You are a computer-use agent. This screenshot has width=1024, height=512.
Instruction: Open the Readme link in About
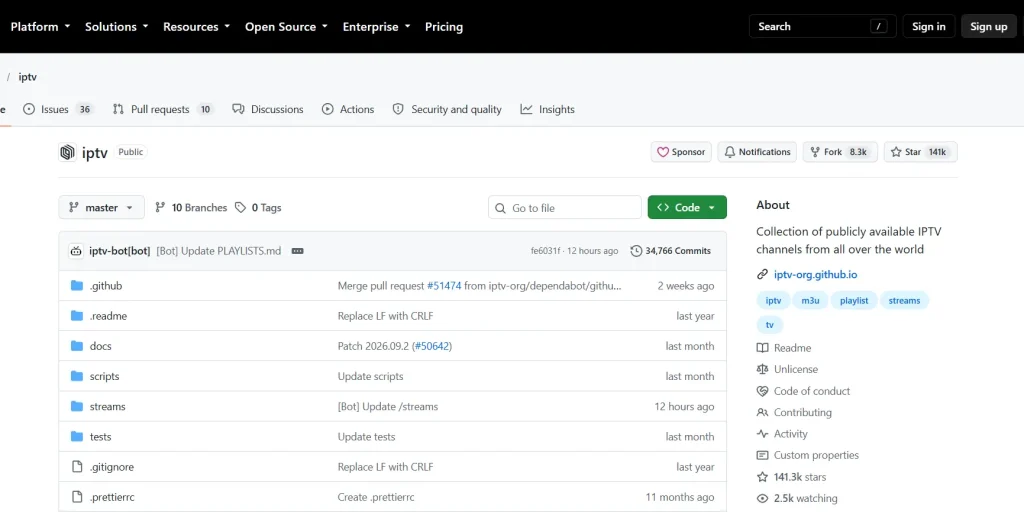coord(784,348)
